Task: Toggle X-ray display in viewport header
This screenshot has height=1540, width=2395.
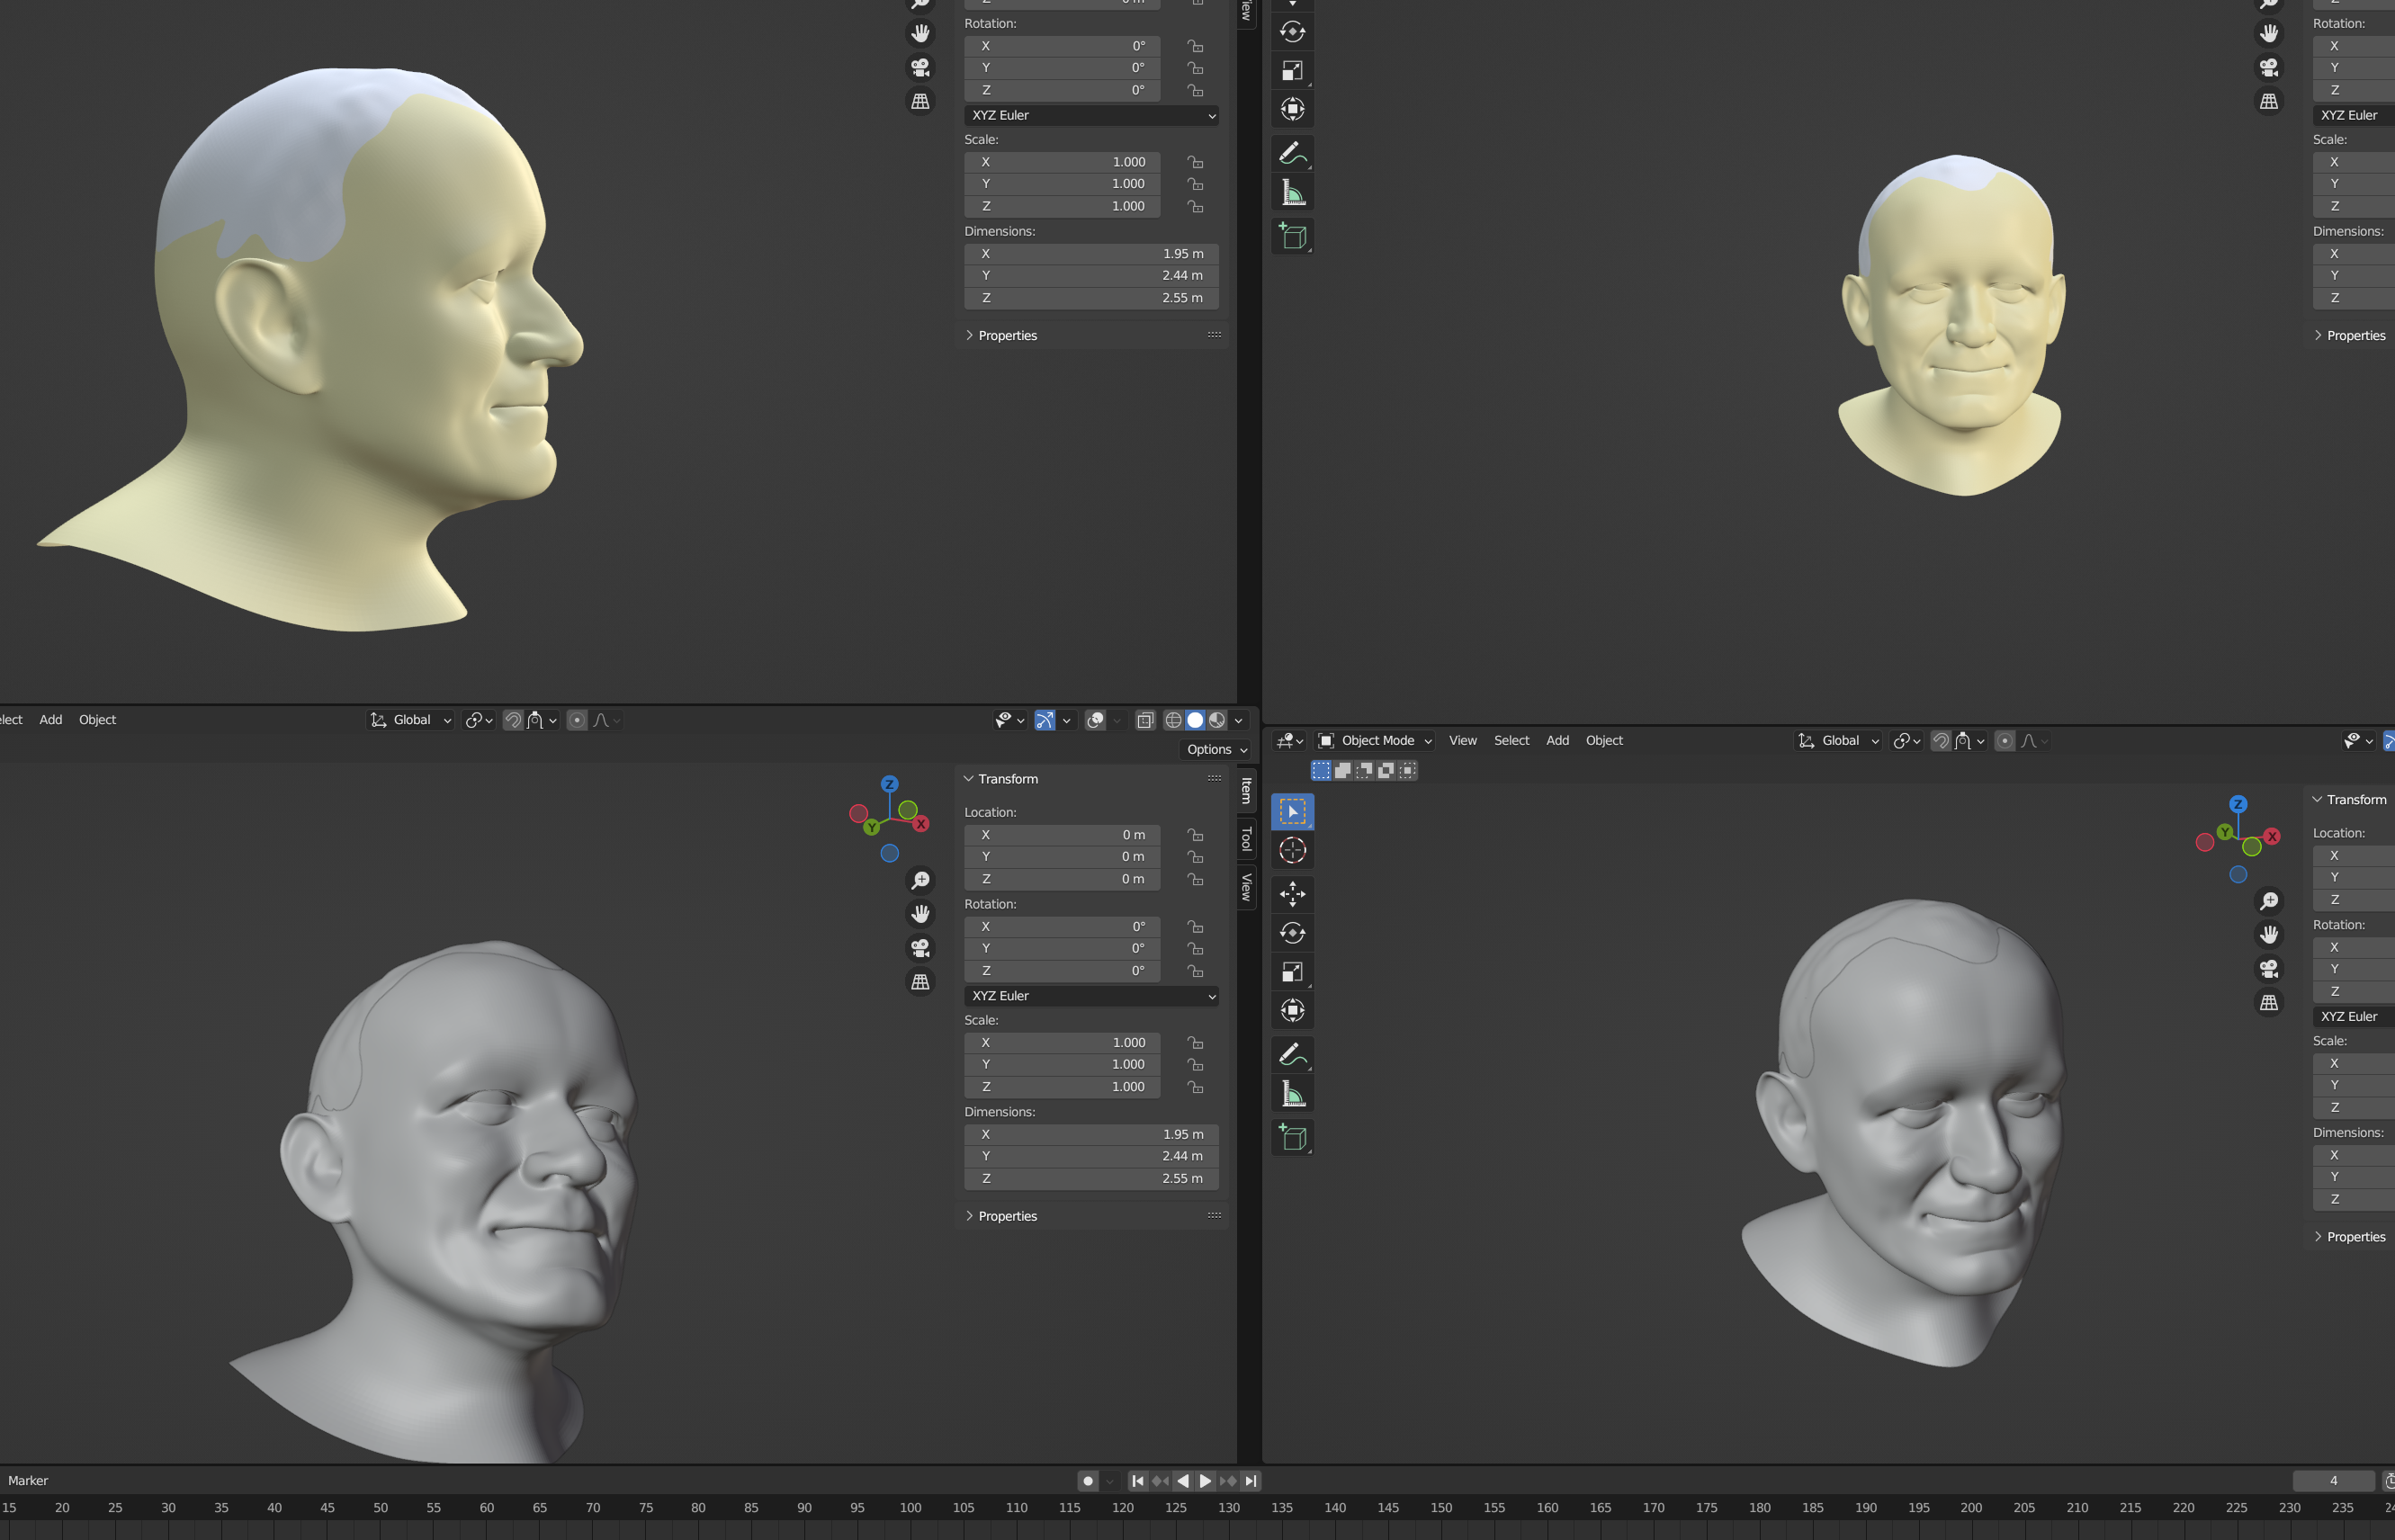Action: [1145, 720]
